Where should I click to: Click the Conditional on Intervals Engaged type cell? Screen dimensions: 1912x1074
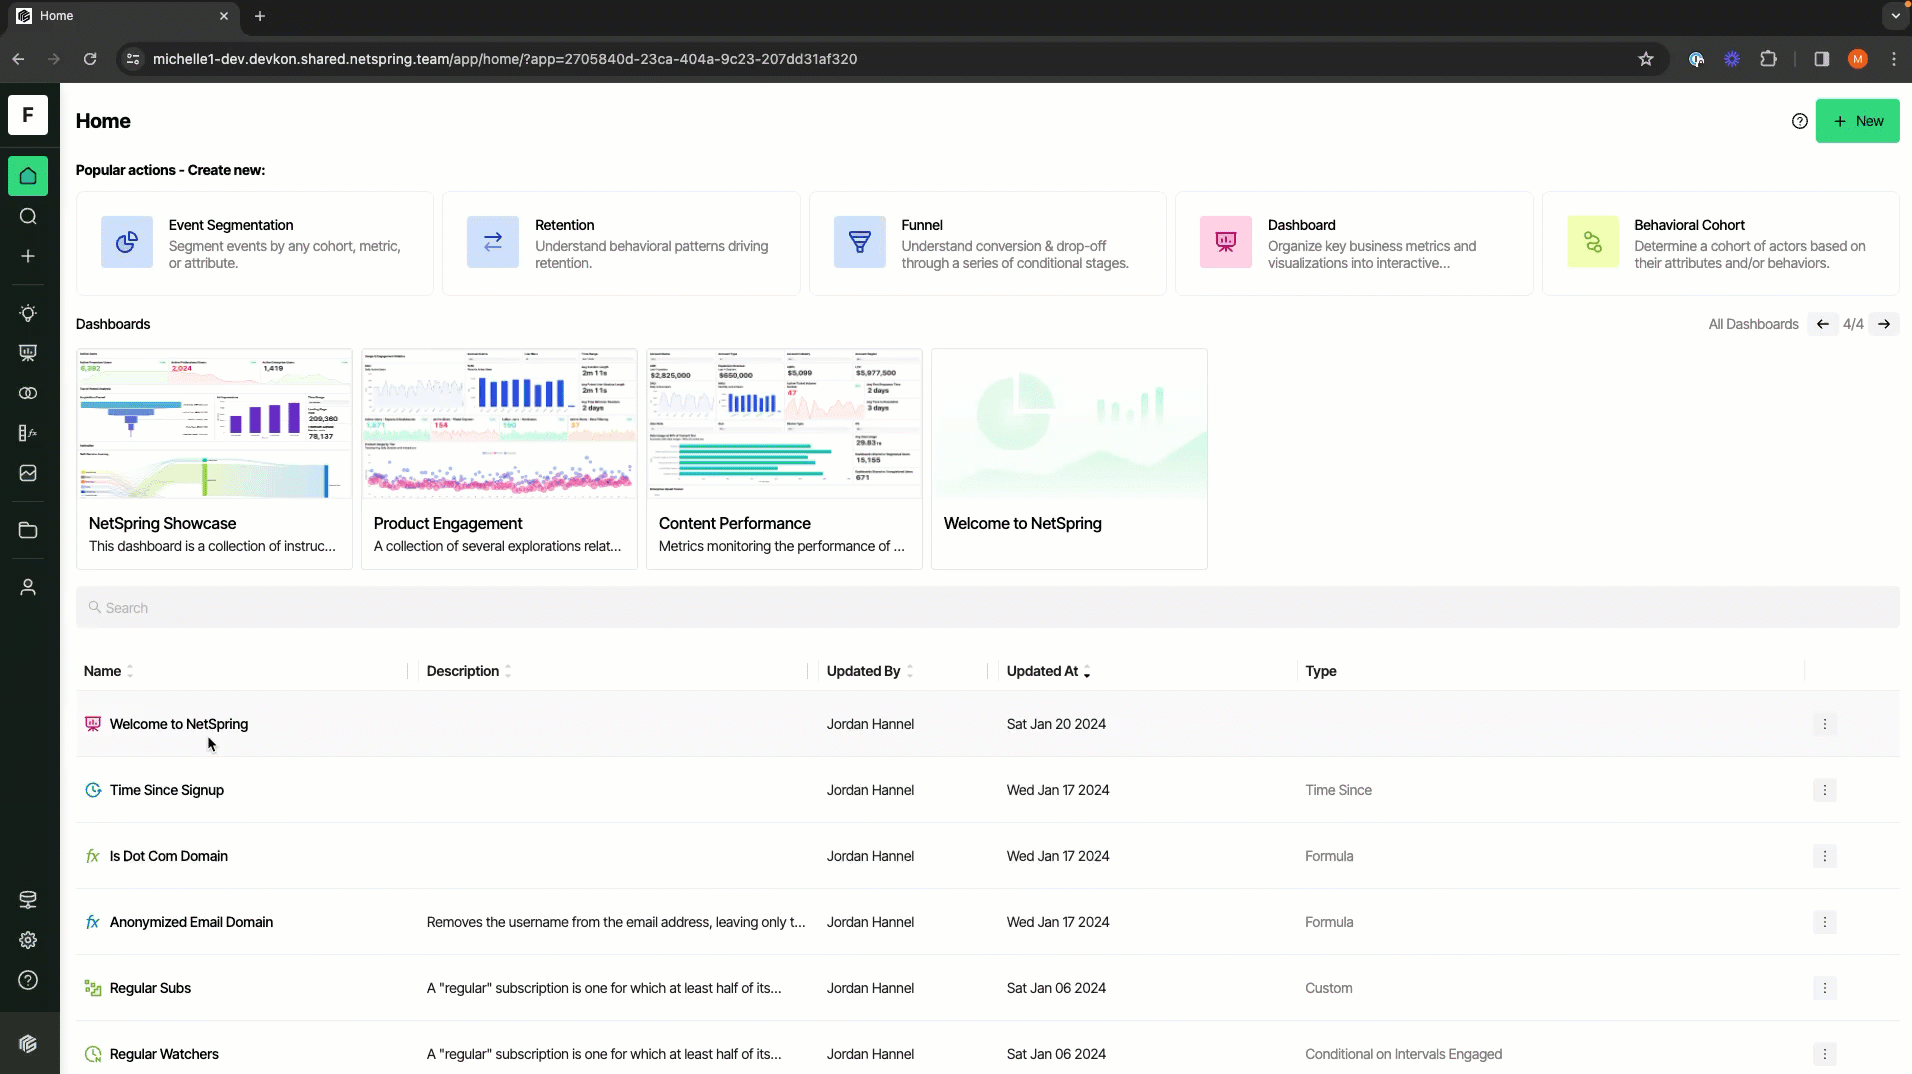pos(1403,1054)
